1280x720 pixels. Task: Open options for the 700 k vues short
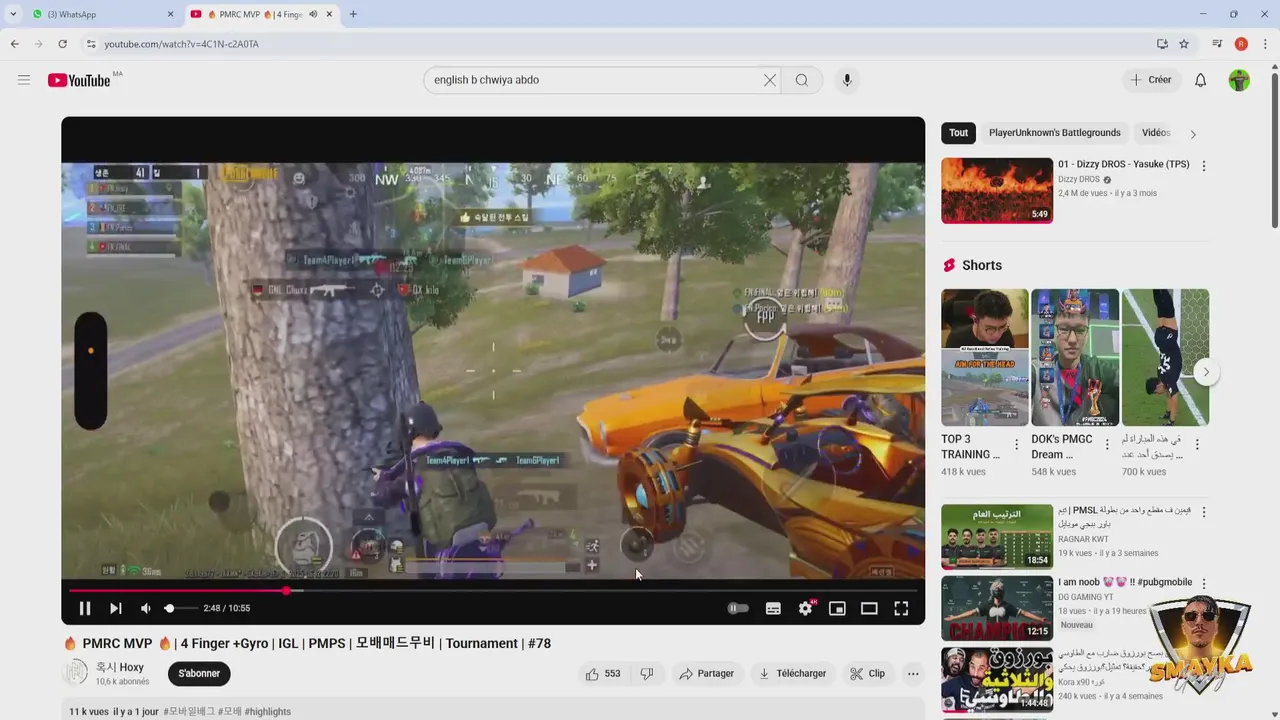[x=1197, y=444]
